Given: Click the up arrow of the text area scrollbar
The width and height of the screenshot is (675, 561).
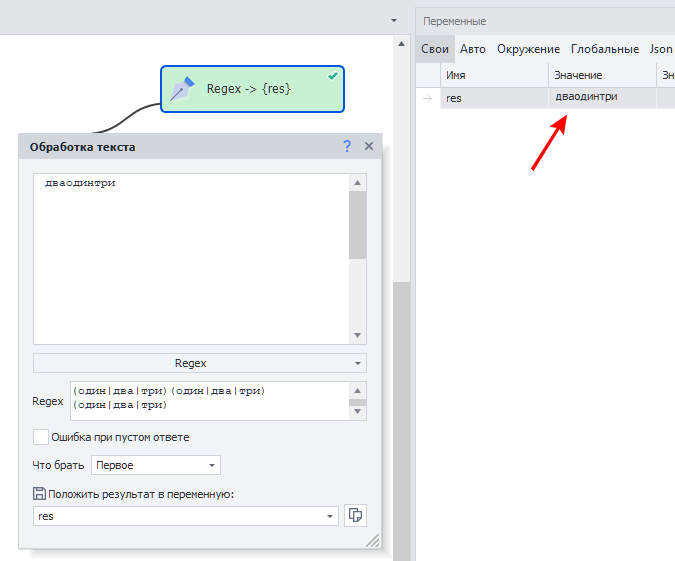Looking at the screenshot, I should pos(357,183).
